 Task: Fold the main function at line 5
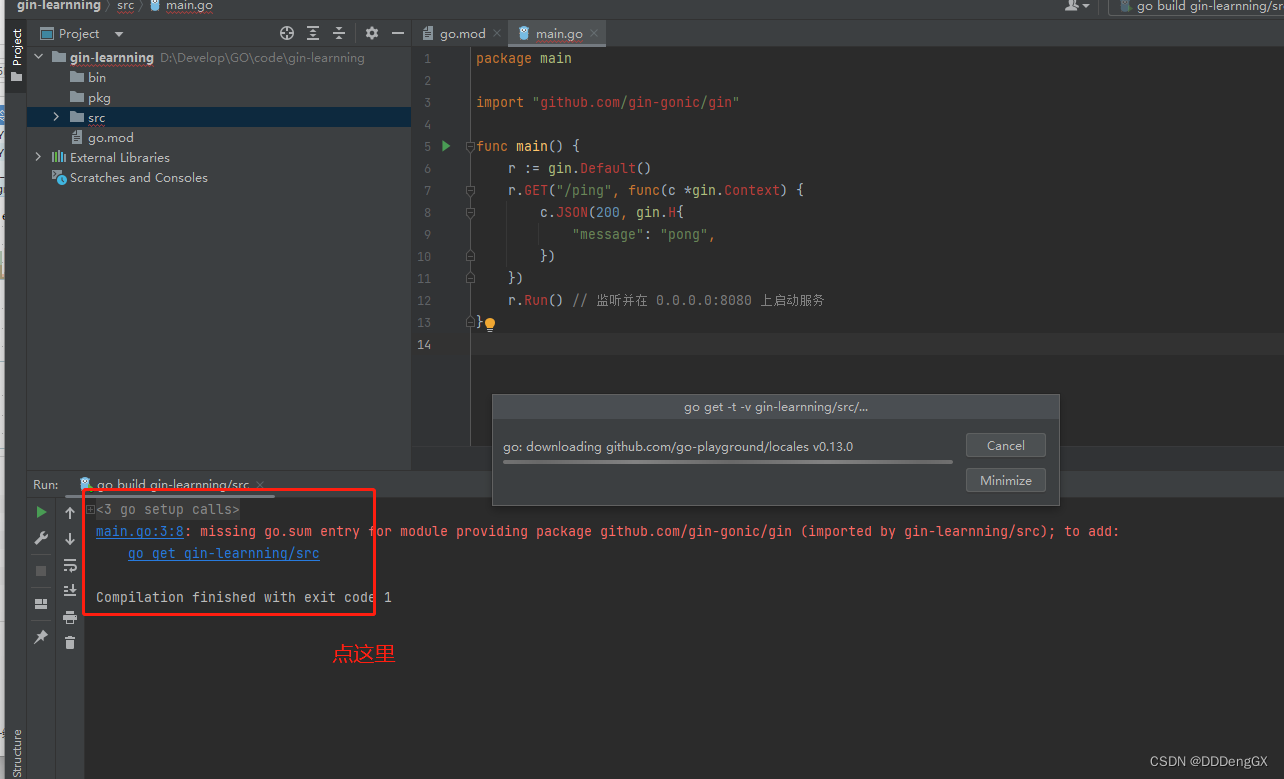coord(470,146)
